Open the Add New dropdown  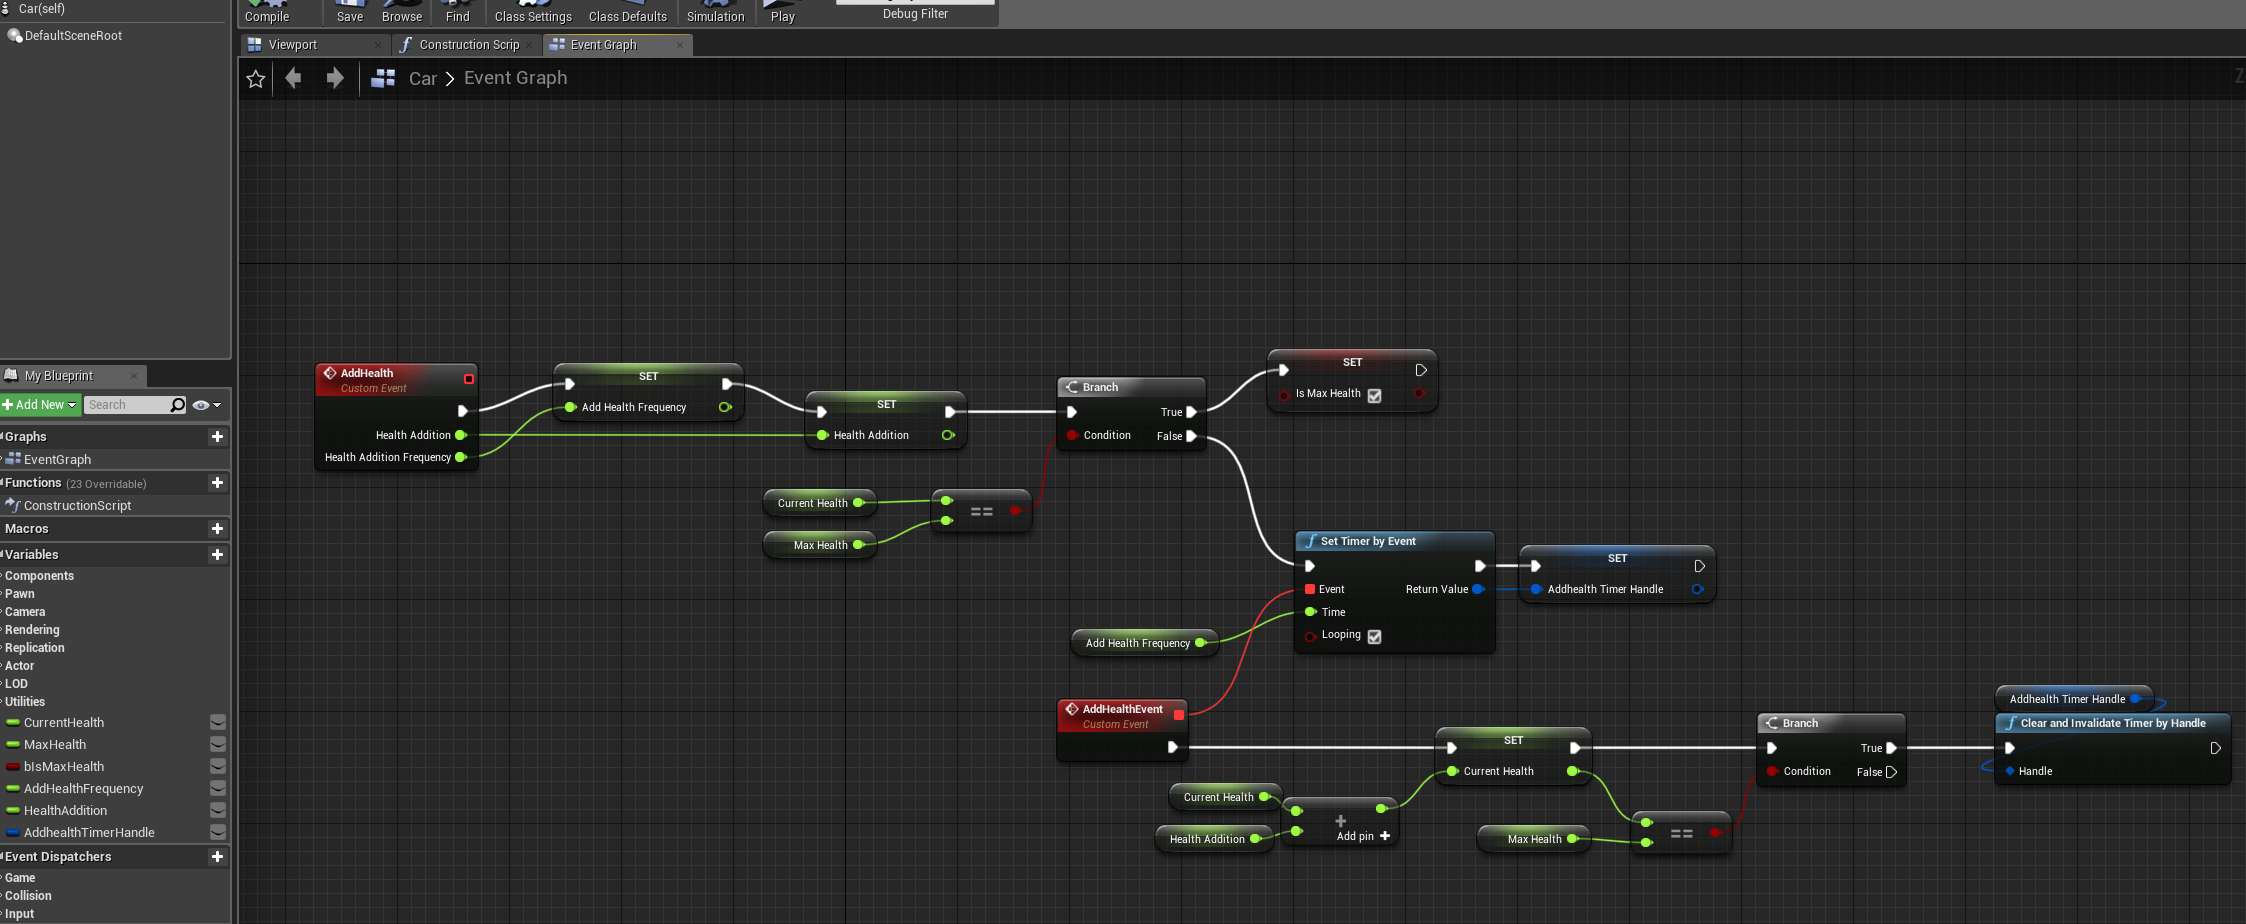40,405
